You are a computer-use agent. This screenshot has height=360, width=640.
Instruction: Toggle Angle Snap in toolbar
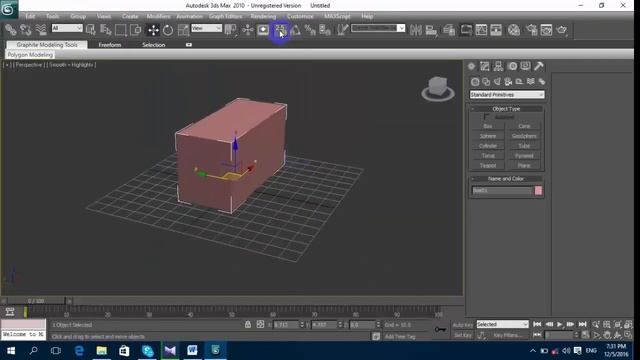(295, 30)
